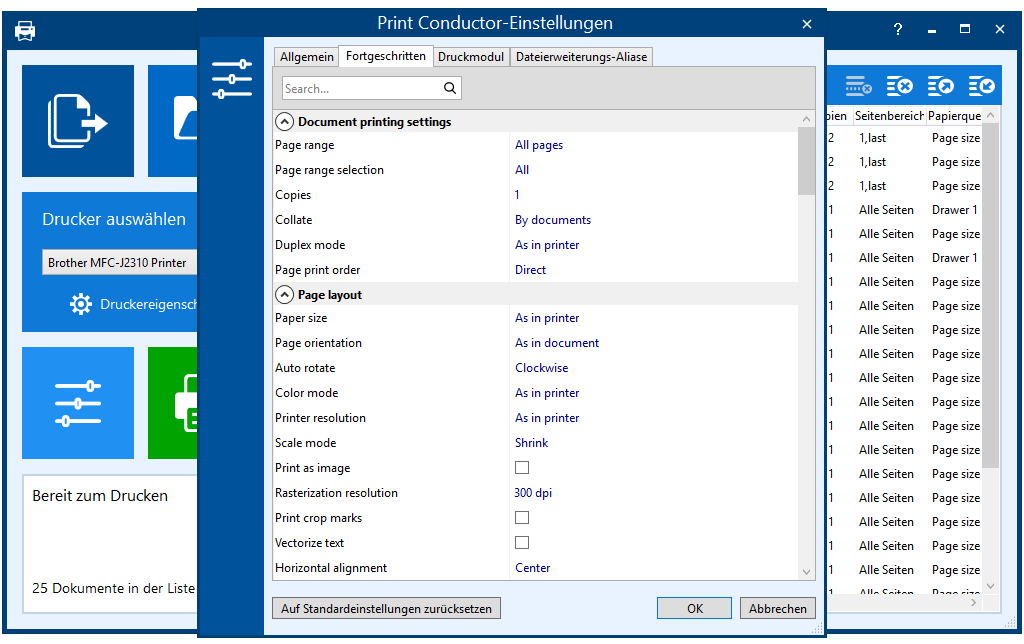Open the Duplex mode value dropdown
The width and height of the screenshot is (1024, 644).
click(547, 245)
